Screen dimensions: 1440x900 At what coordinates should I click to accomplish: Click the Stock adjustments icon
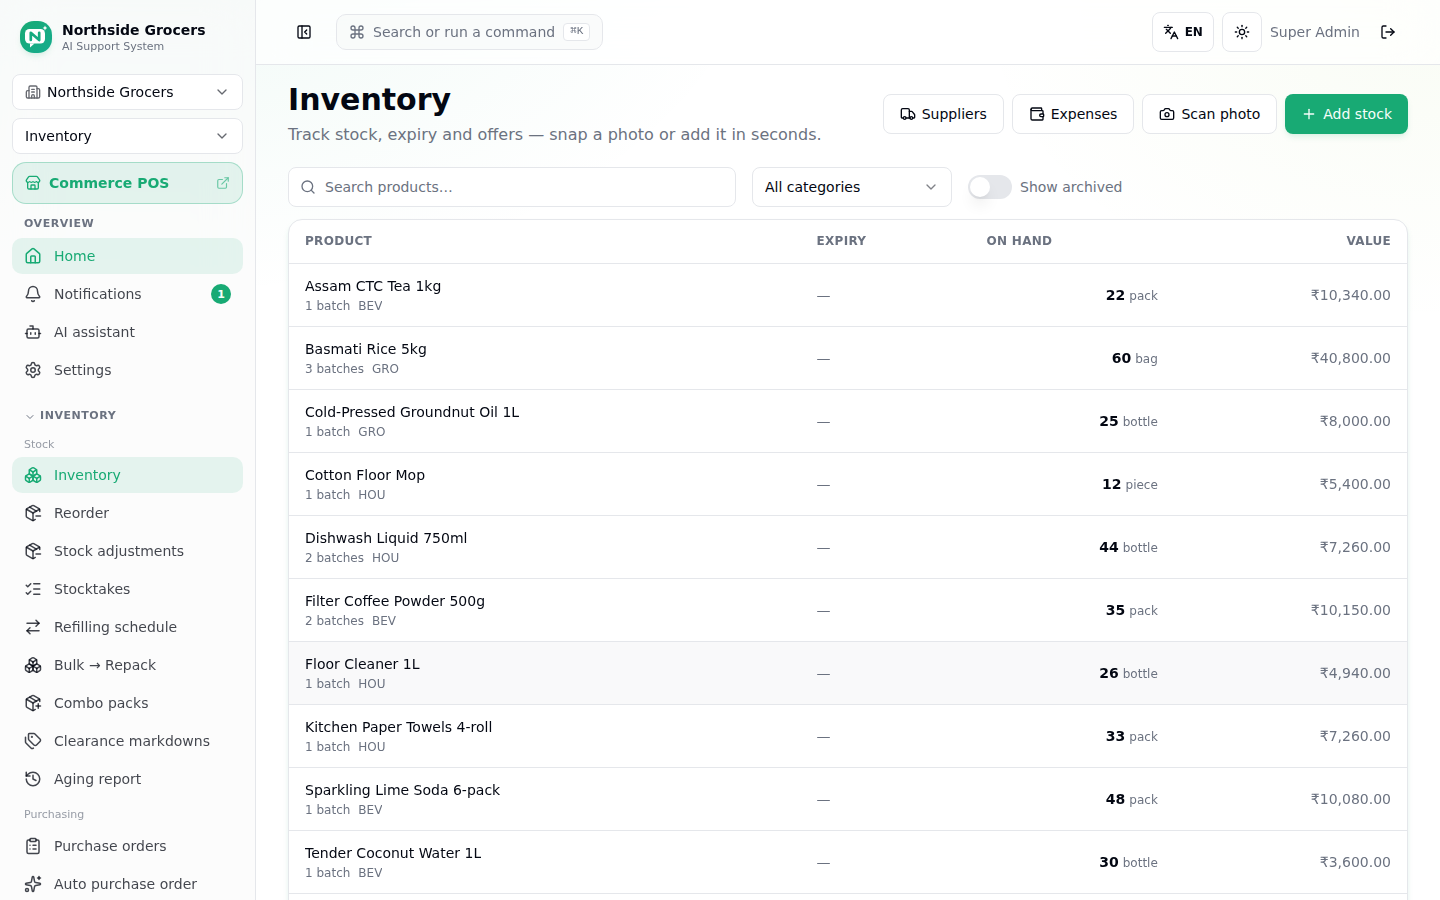[x=33, y=551]
